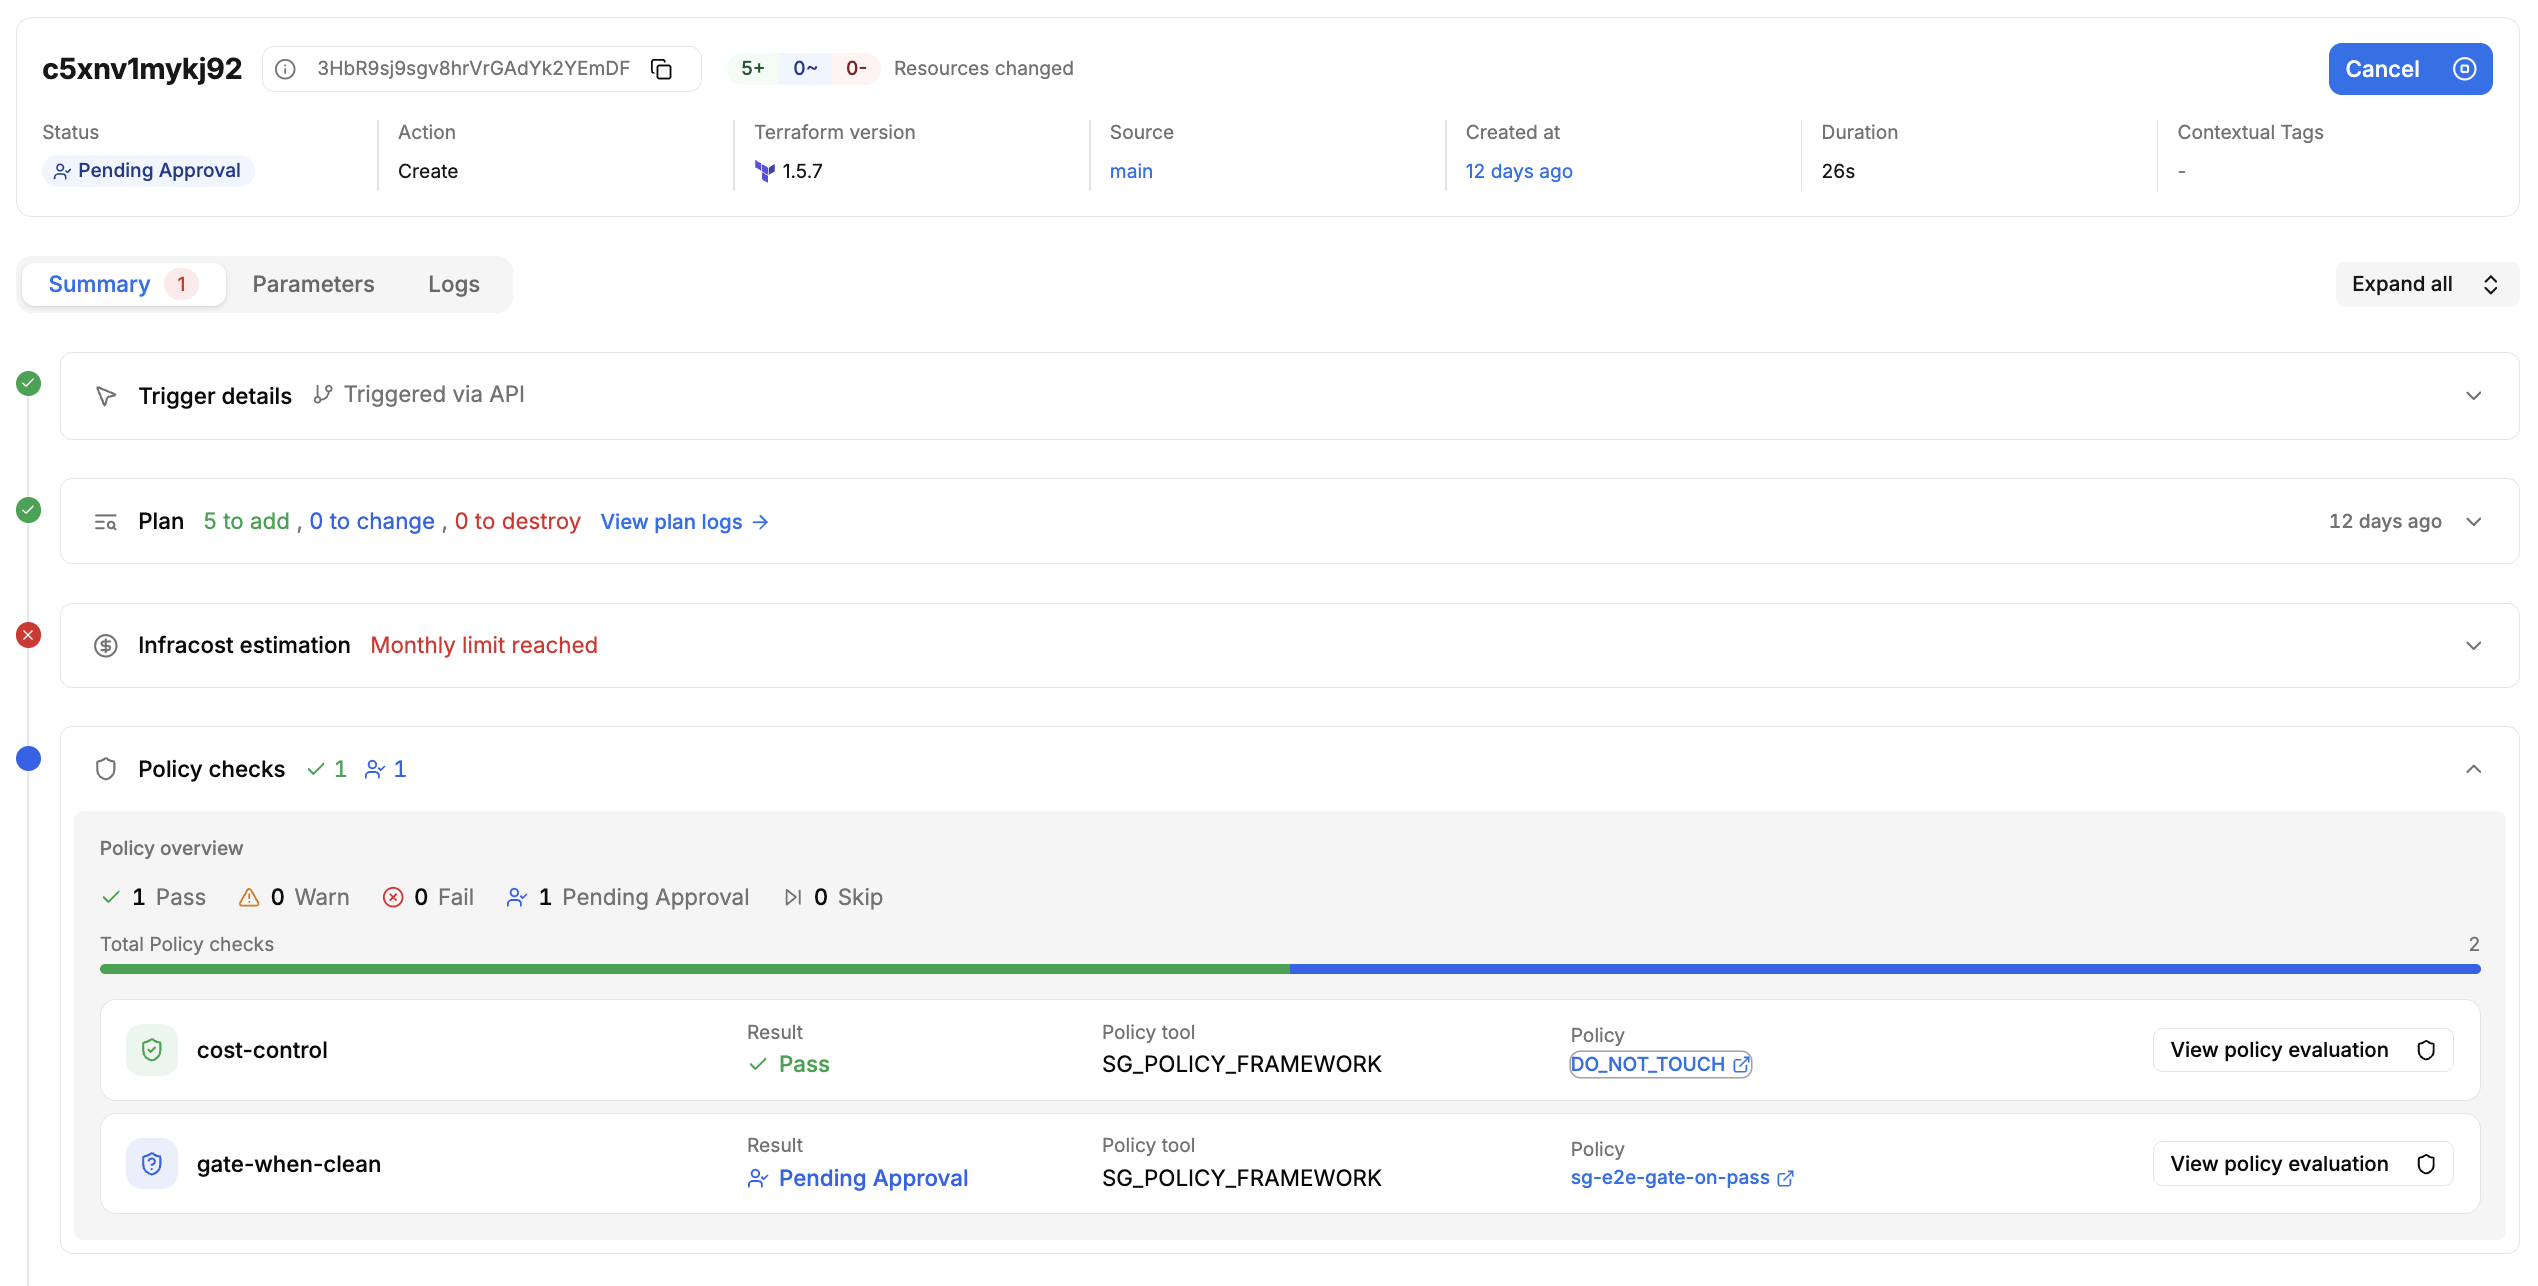Switch to the Summary tab

coord(123,284)
